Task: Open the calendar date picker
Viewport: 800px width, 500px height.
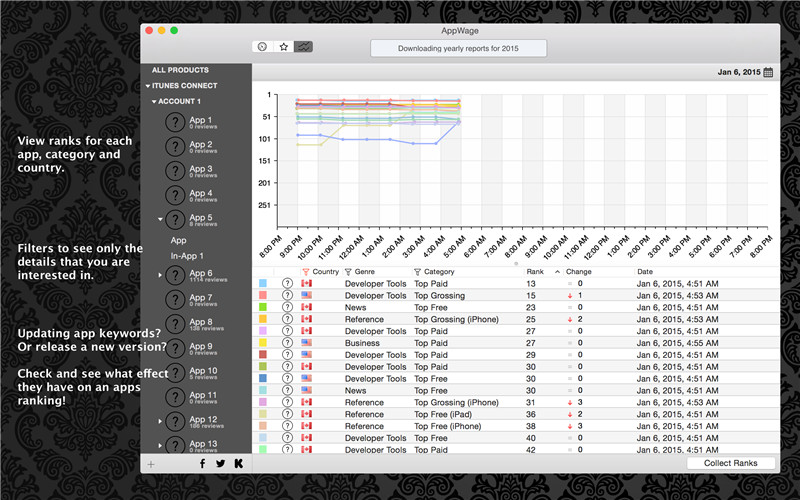Action: click(x=768, y=73)
